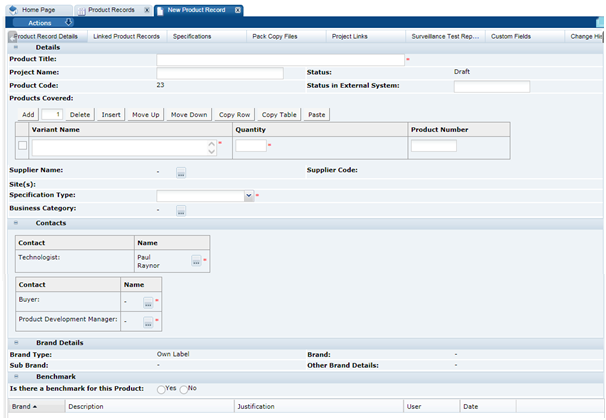Click the User column header

pyautogui.click(x=431, y=406)
